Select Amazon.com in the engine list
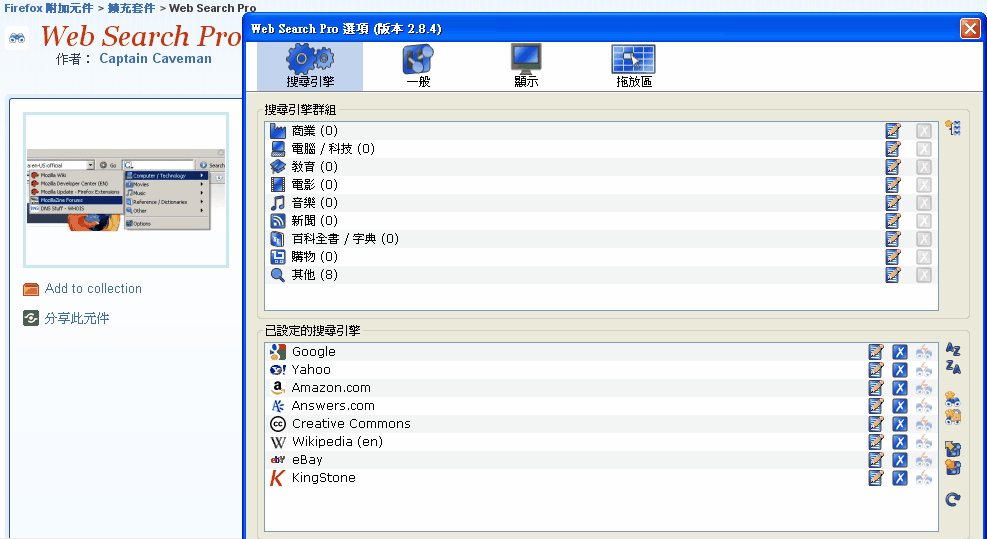The image size is (987, 539). pos(331,388)
